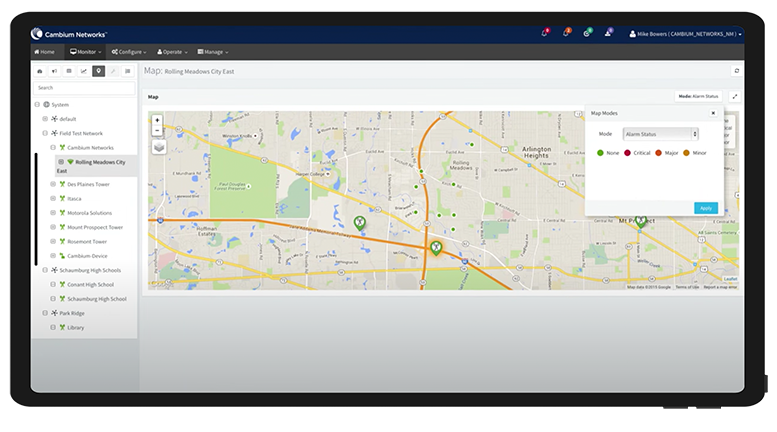
Task: Go to the Home menu
Action: coord(45,52)
